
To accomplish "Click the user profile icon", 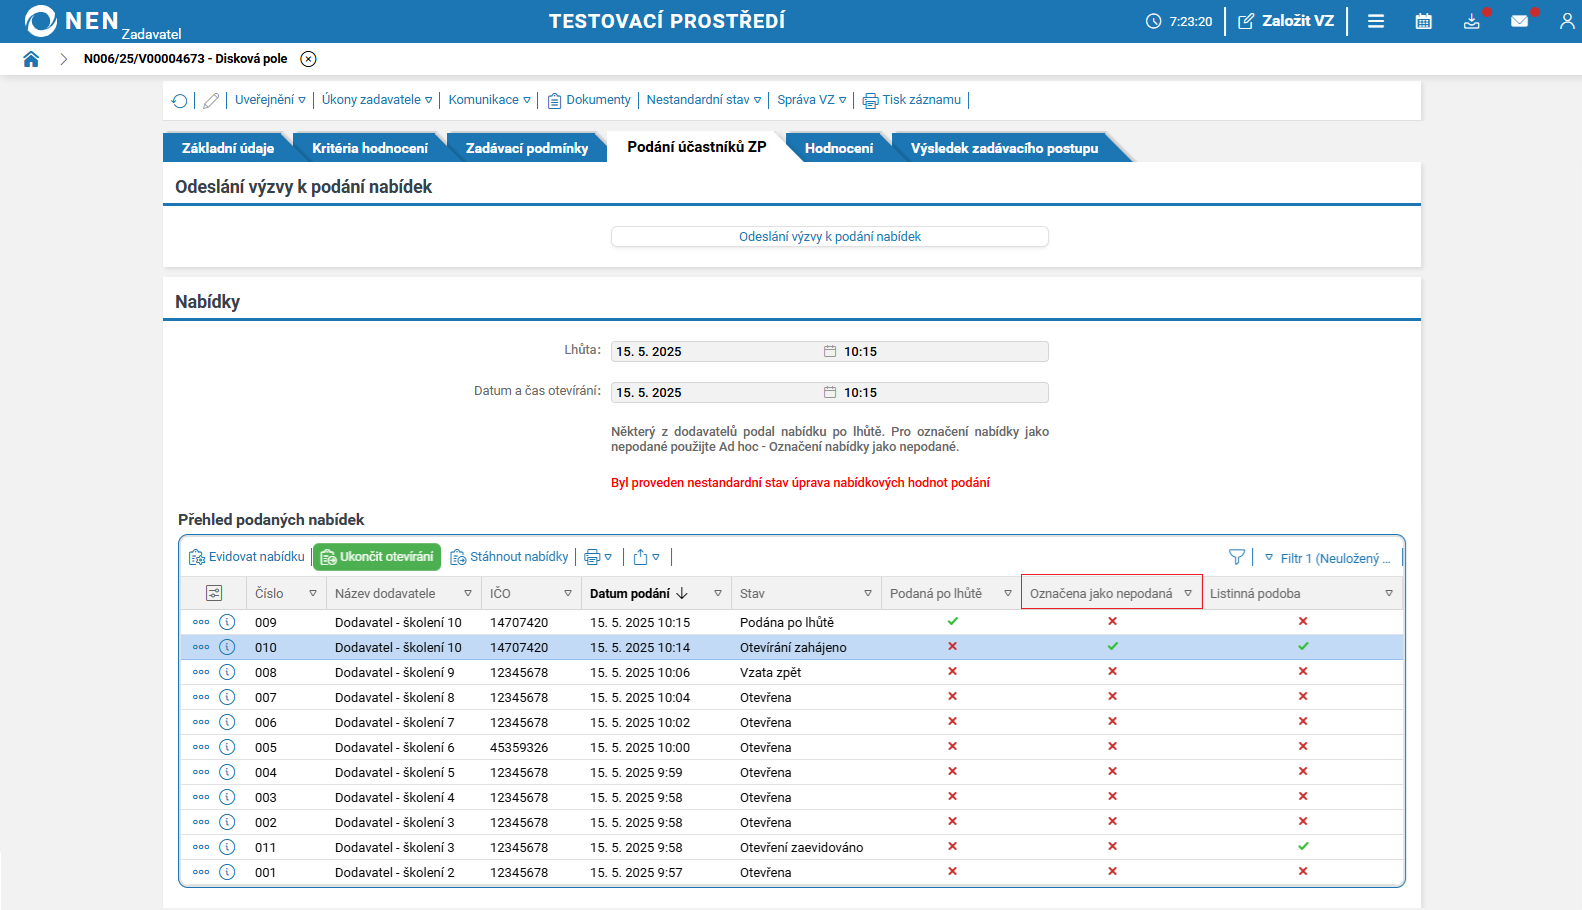I will coord(1566,21).
